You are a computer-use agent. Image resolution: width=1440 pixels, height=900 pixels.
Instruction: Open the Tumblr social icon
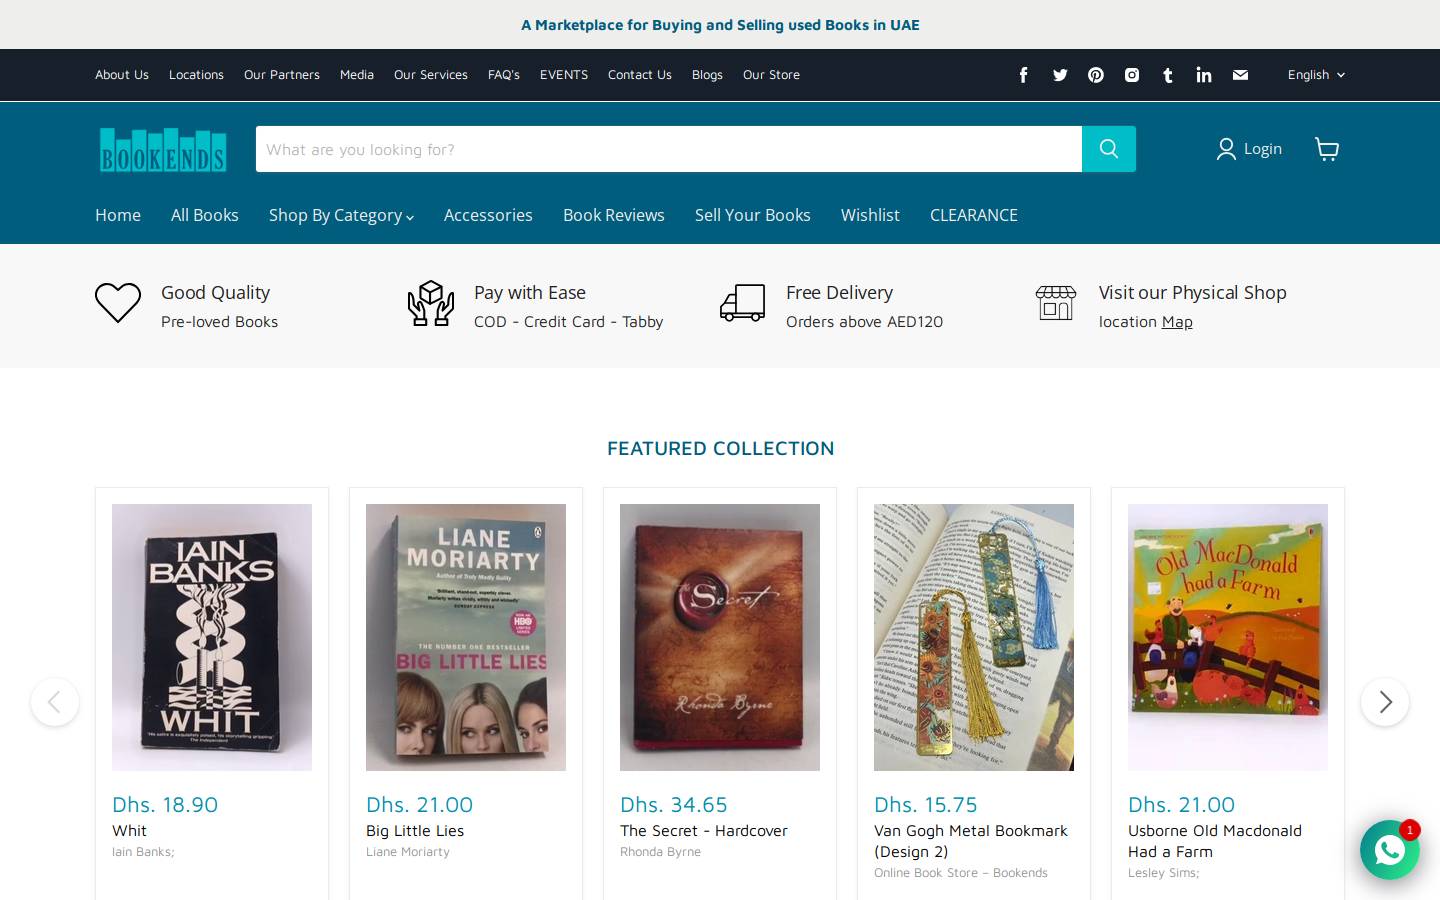pyautogui.click(x=1168, y=75)
